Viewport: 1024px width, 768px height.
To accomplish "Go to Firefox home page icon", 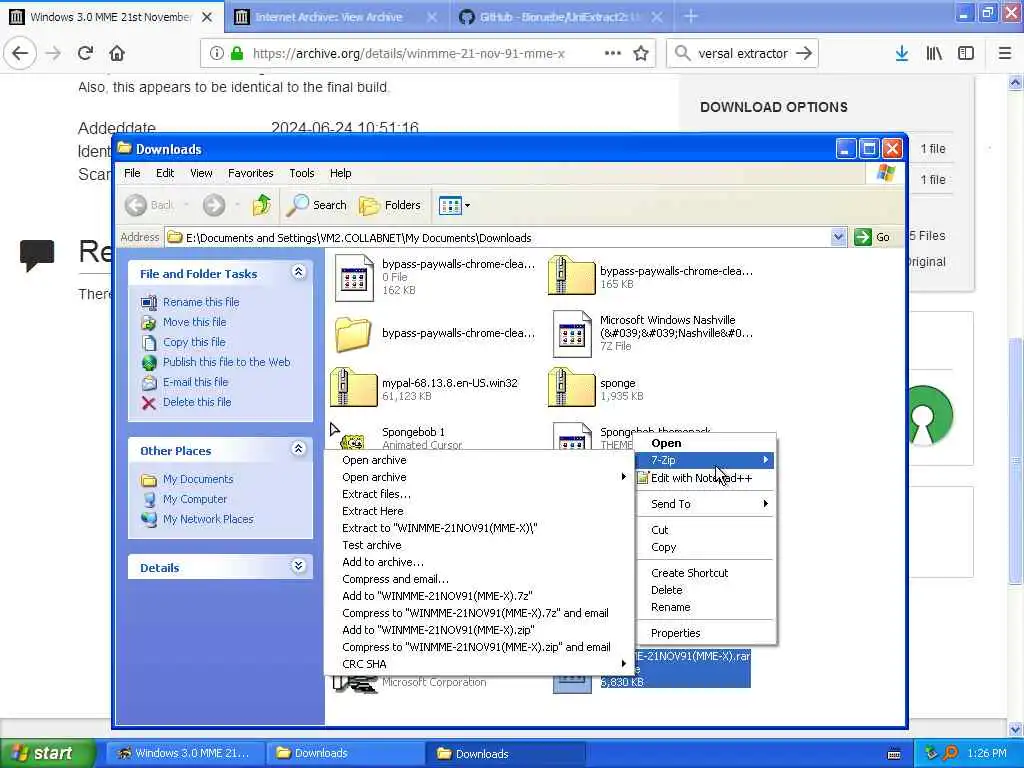I will tap(117, 53).
